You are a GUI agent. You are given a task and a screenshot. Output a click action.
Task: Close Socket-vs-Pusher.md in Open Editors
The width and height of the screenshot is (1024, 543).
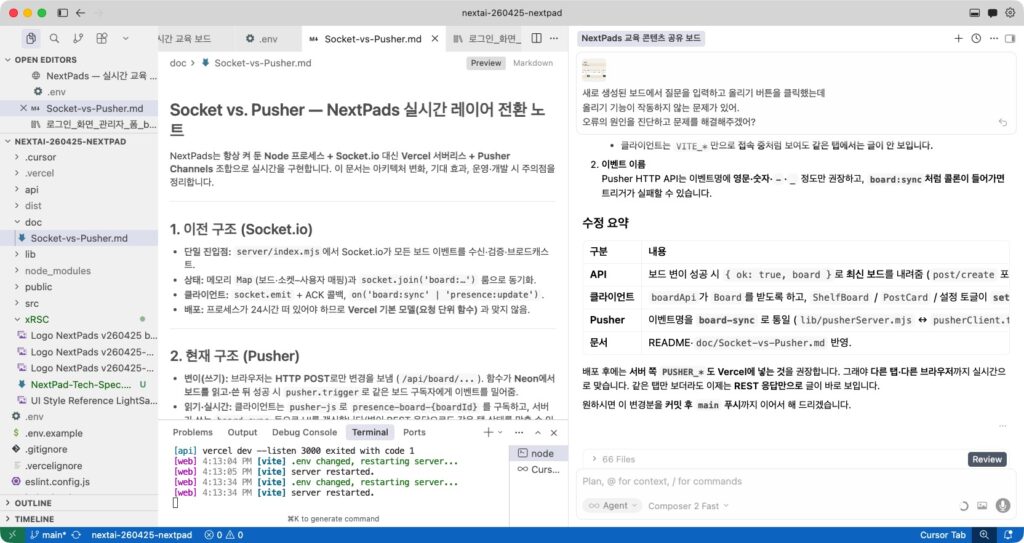[24, 108]
